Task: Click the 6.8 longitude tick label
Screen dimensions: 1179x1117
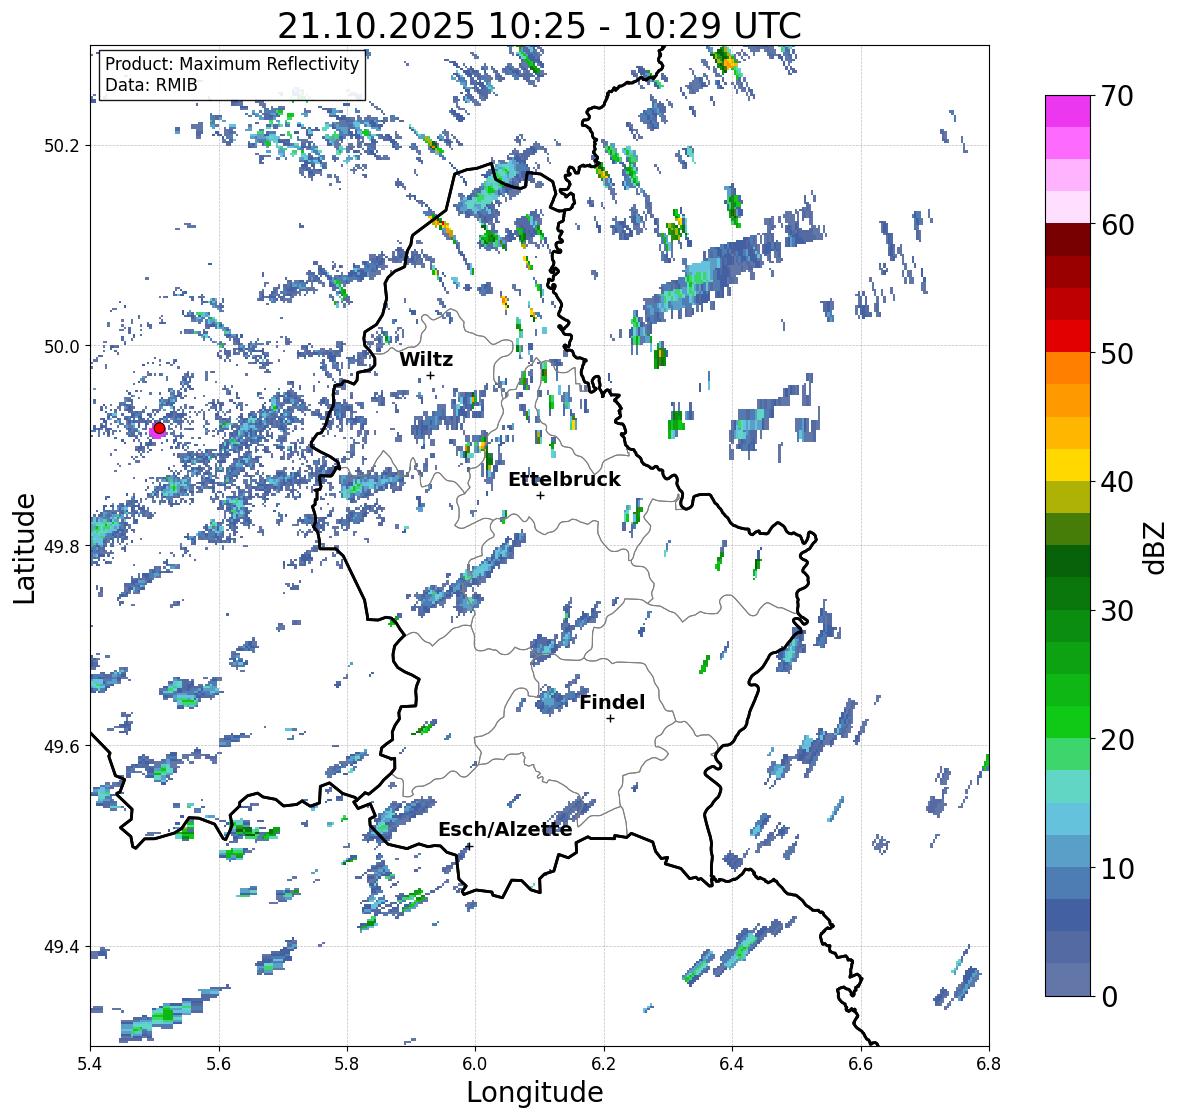Action: (989, 1064)
